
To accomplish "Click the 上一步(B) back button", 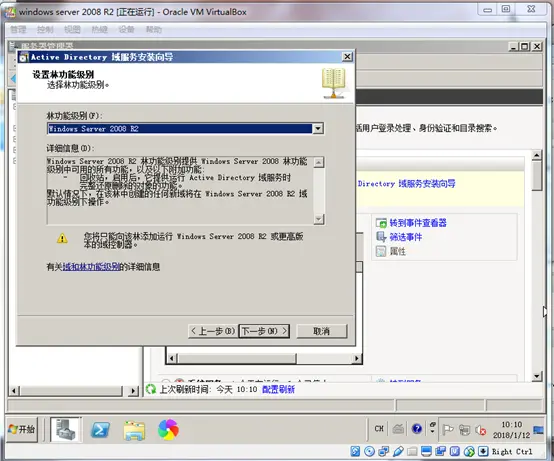I will [x=213, y=331].
